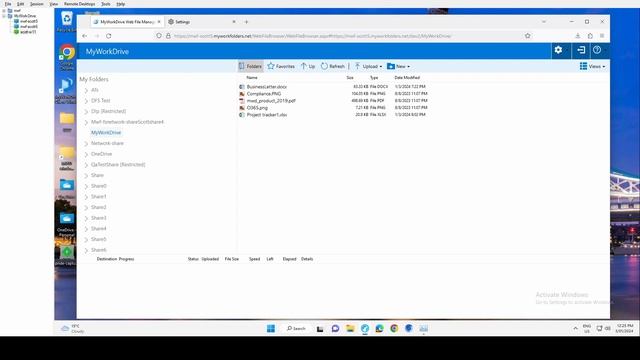This screenshot has width=640, height=360.
Task: Close the Settings browser tab
Action: click(x=234, y=22)
